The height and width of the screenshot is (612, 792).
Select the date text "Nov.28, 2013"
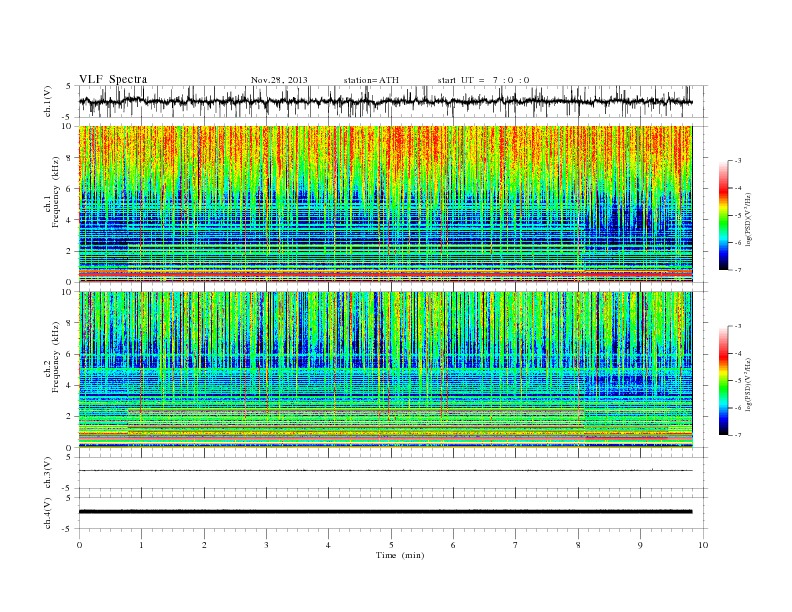(279, 80)
